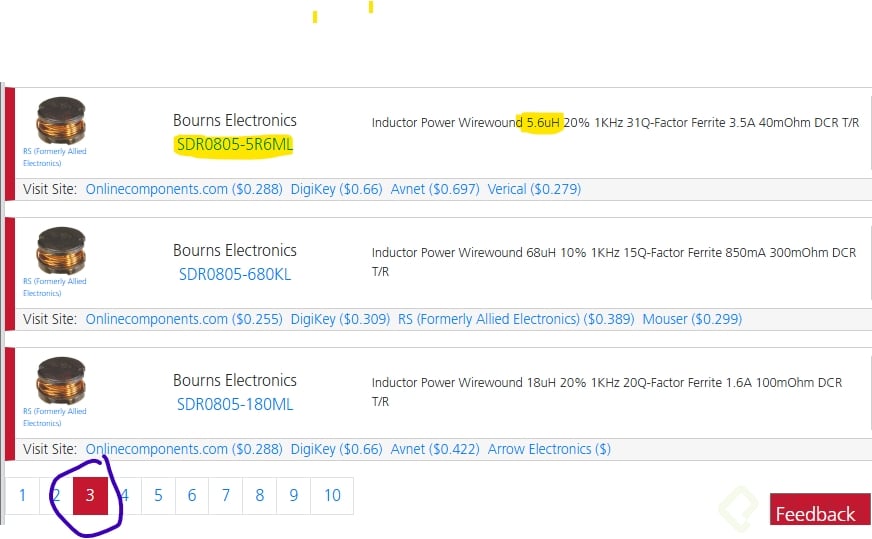Go to results page 6
Image resolution: width=872 pixels, height=539 pixels.
point(192,495)
